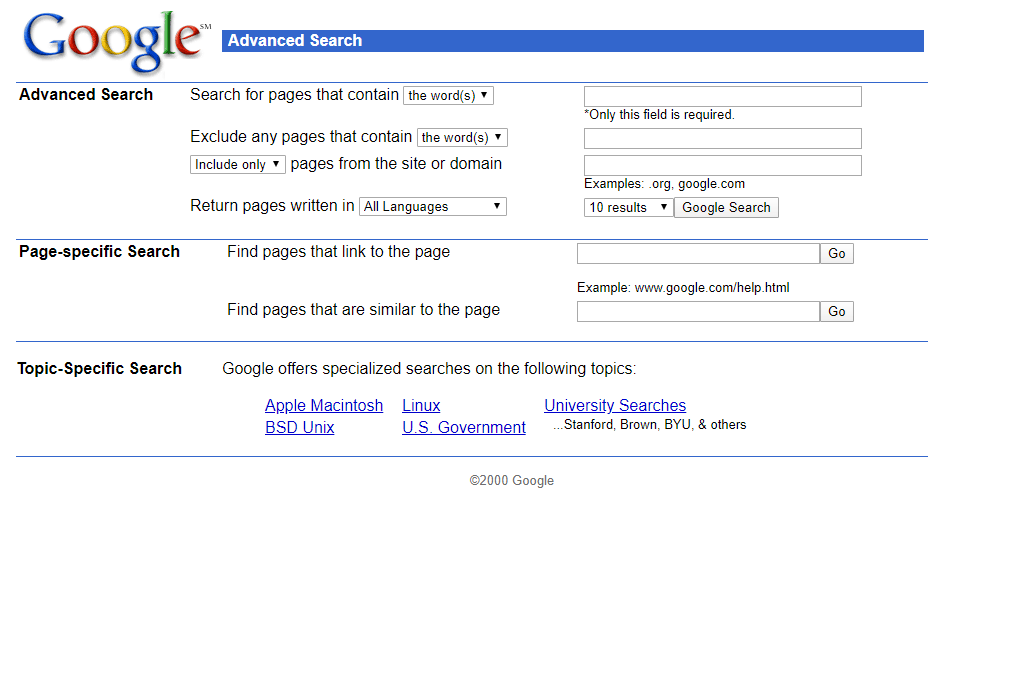Click the 'Search for pages that contain' label
Viewport: 1024px width, 700px height.
point(295,95)
